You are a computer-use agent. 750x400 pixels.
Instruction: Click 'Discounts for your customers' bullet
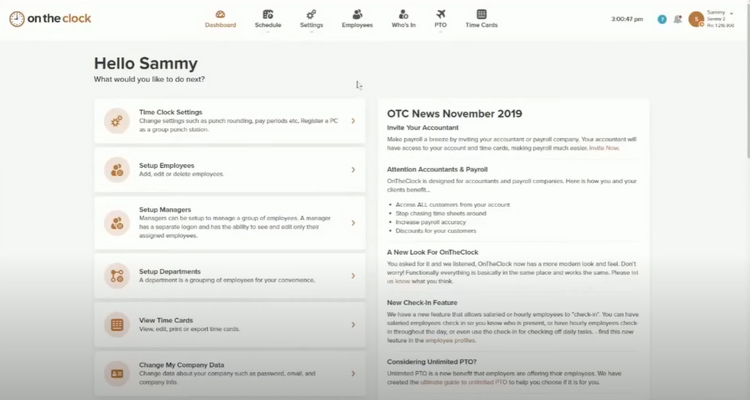[436, 231]
